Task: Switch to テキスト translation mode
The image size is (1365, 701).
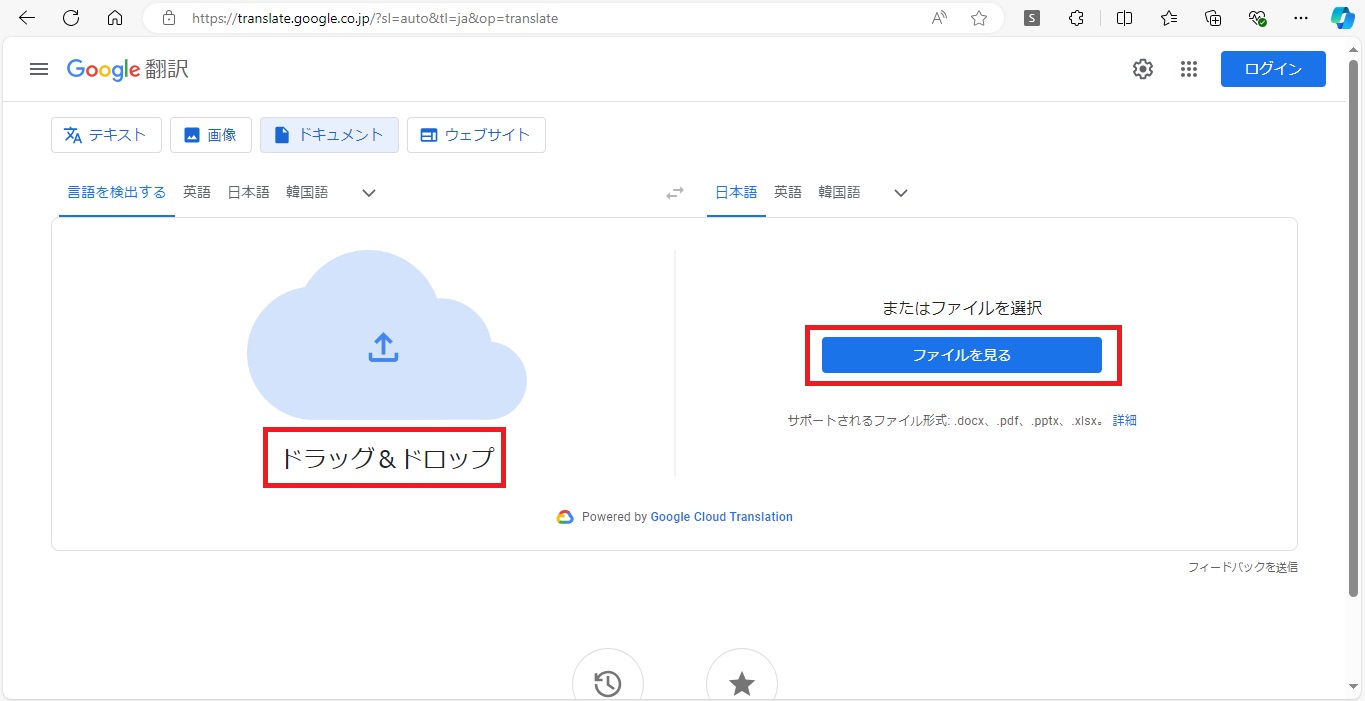Action: tap(106, 135)
